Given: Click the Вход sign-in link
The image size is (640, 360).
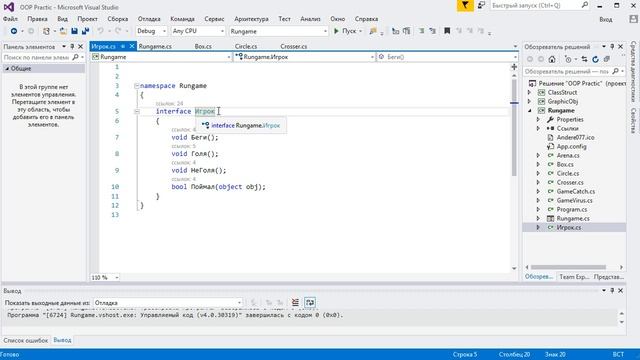Looking at the screenshot, I should click(606, 19).
